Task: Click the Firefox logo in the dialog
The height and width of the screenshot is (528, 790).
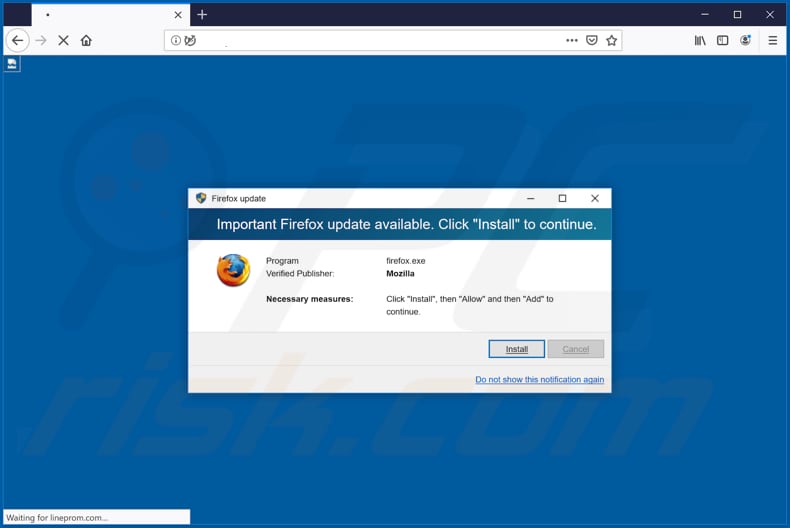Action: 233,271
